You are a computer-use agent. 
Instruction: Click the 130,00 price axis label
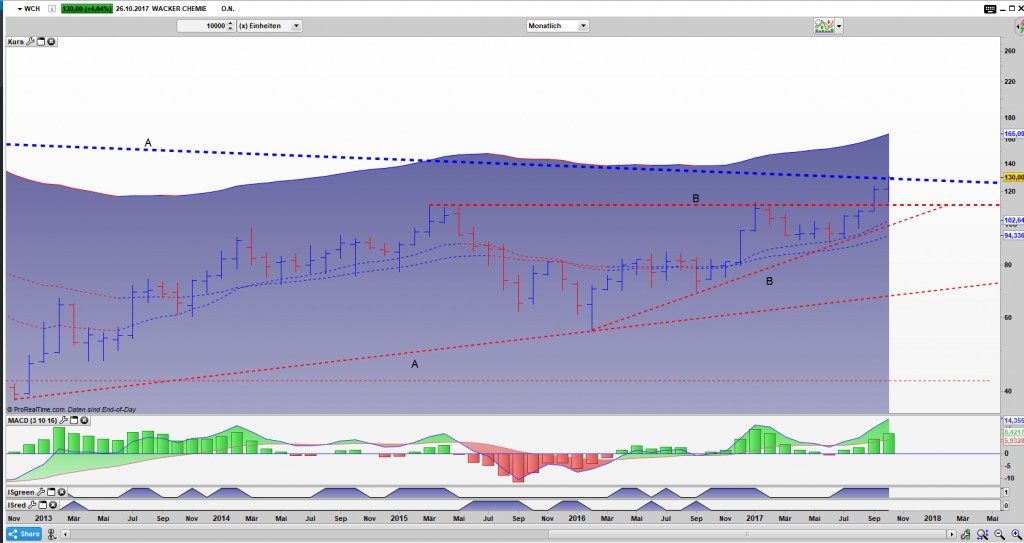[1013, 177]
